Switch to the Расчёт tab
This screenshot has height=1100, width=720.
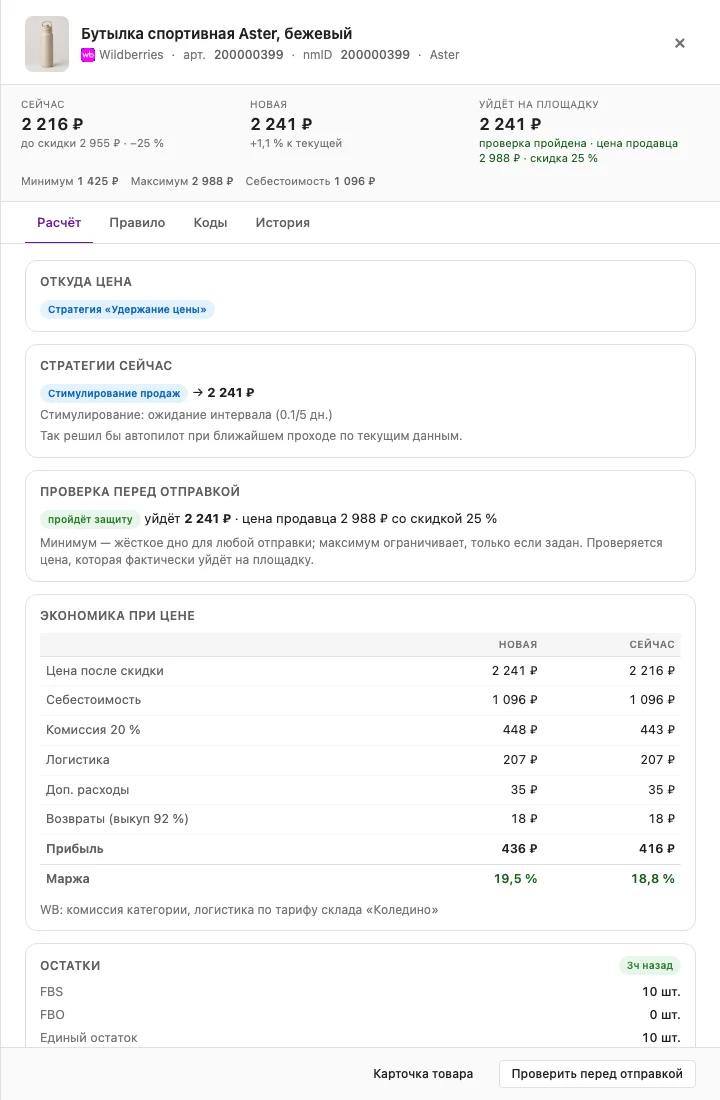coord(59,222)
